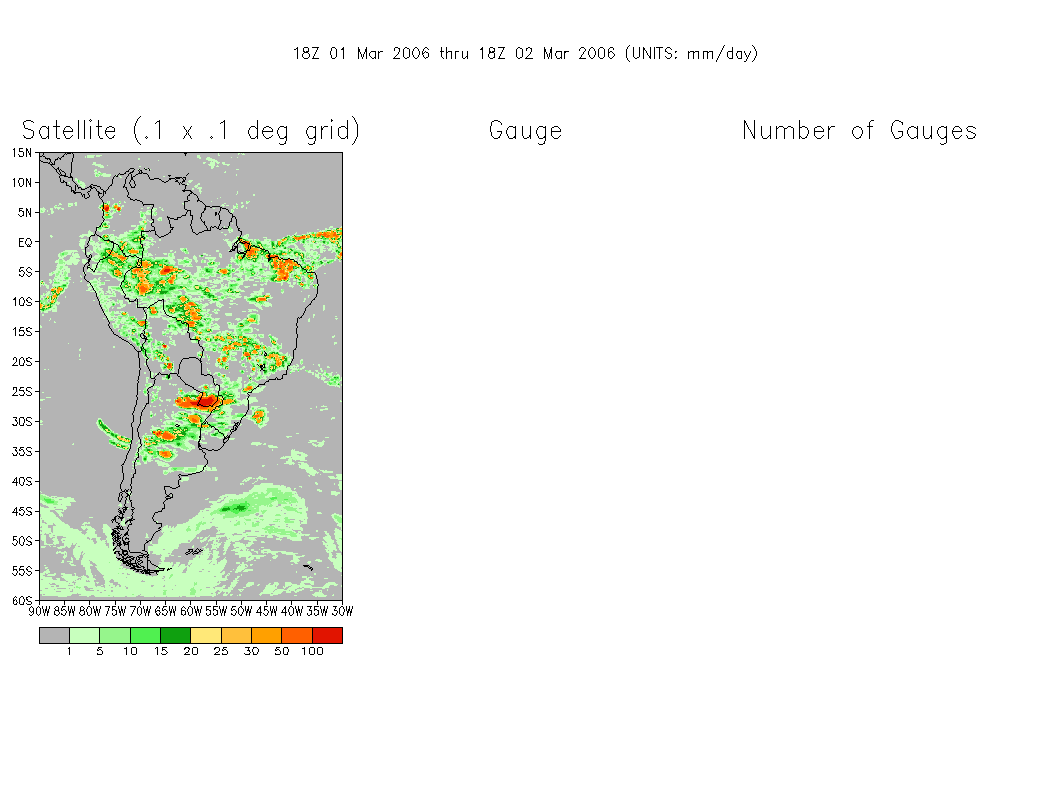Viewport: 1050px width, 800px height.
Task: Click the 45S latitude label
Action: click(21, 511)
